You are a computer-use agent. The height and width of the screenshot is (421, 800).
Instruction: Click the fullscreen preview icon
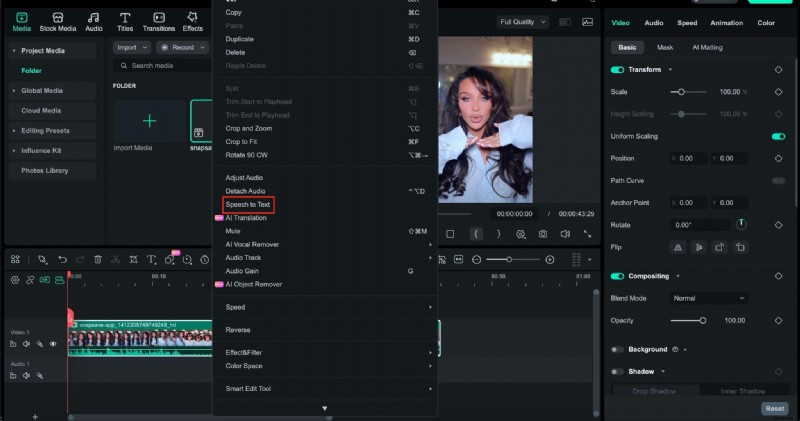click(588, 234)
